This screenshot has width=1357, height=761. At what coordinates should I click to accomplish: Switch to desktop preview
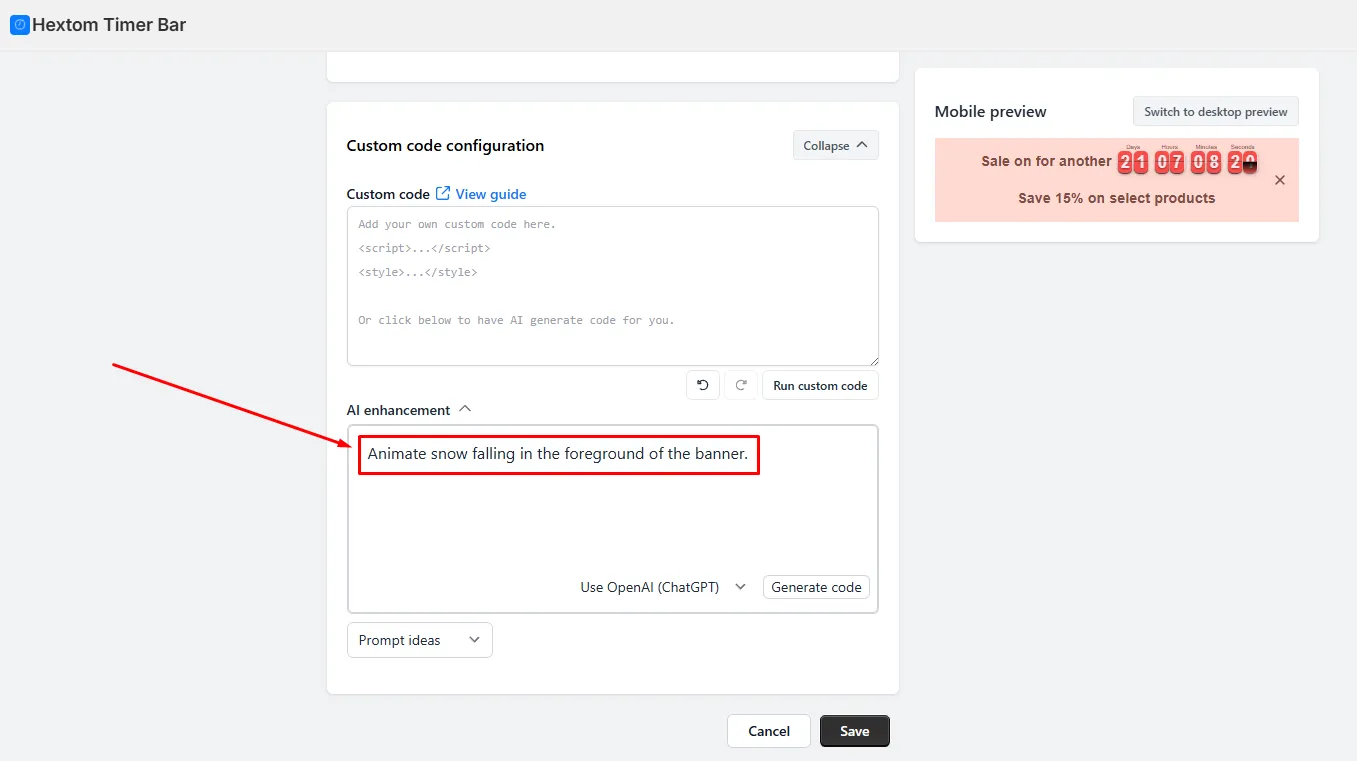click(x=1215, y=111)
